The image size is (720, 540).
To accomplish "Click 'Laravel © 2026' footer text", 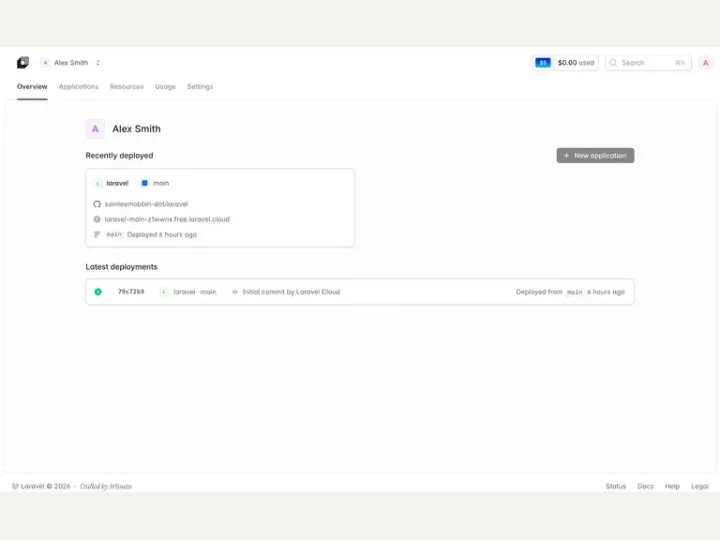I will (45, 486).
